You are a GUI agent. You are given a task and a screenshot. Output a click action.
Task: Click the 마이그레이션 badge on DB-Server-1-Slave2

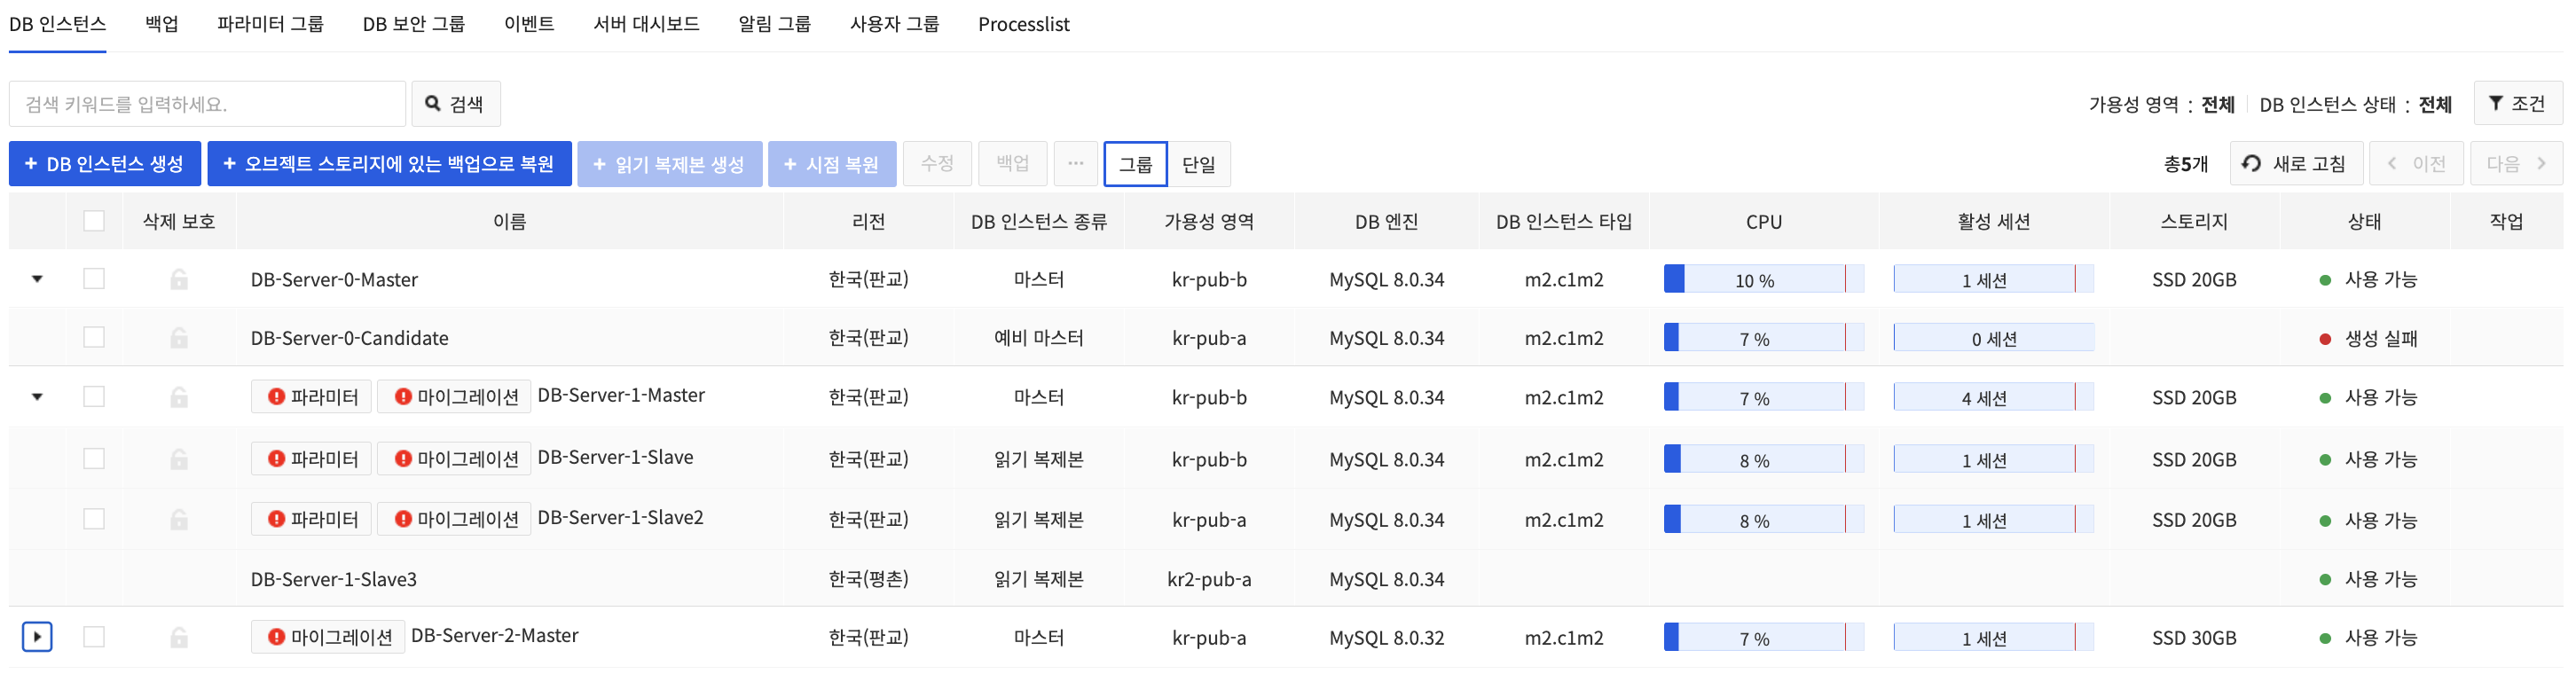(454, 518)
